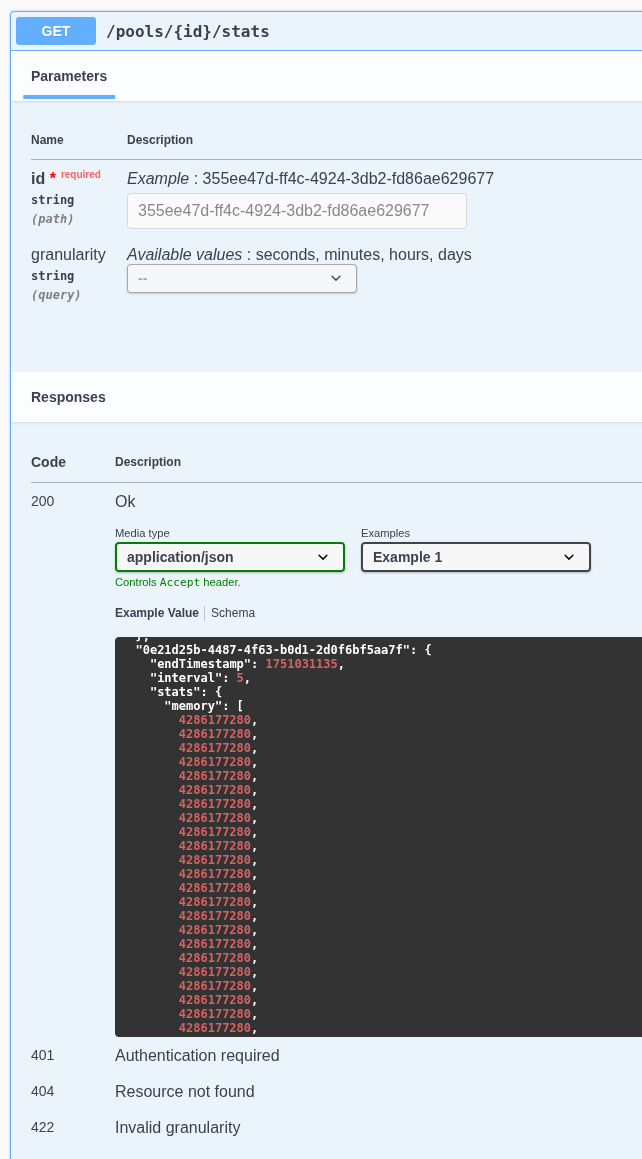The width and height of the screenshot is (642, 1159).
Task: Click the "memory" array key
Action: click(x=194, y=706)
